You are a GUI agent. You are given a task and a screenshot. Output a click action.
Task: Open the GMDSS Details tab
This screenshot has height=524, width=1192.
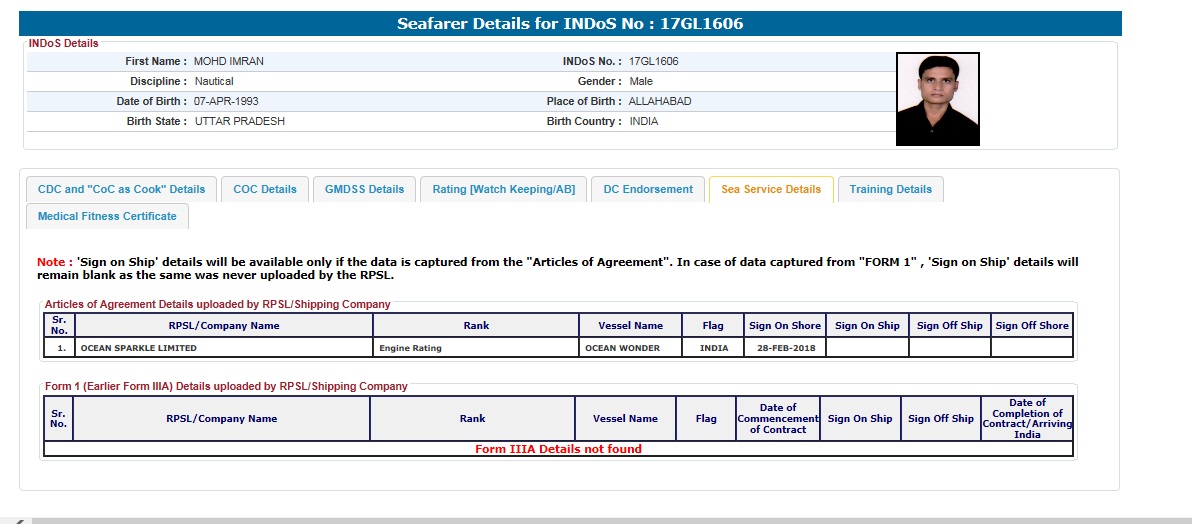364,189
